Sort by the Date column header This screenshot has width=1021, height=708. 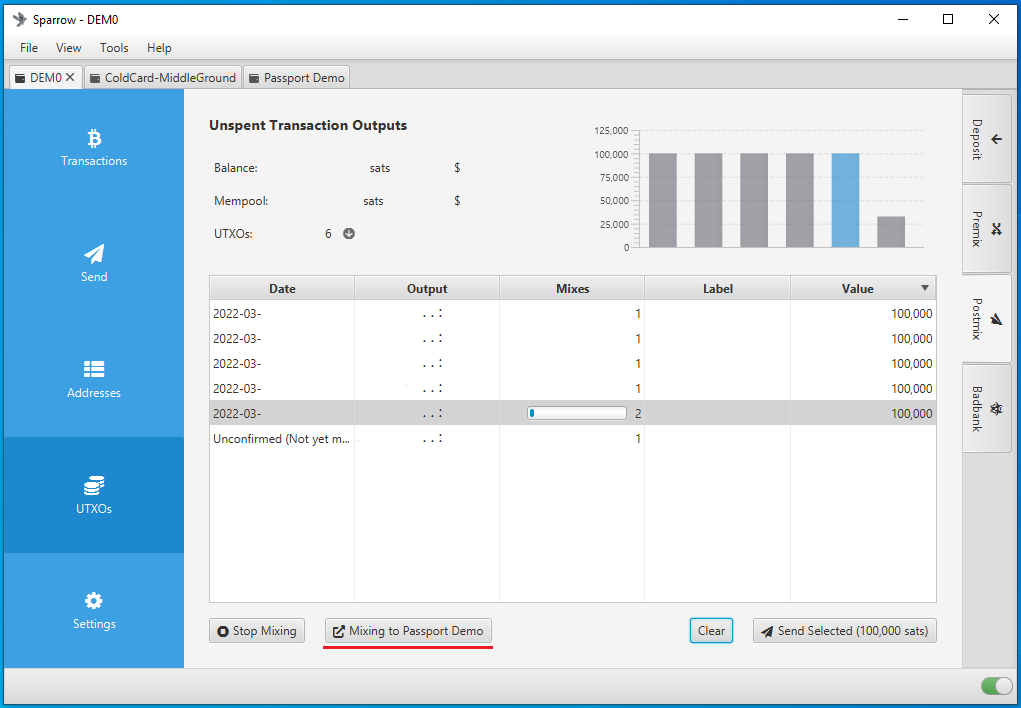tap(282, 289)
